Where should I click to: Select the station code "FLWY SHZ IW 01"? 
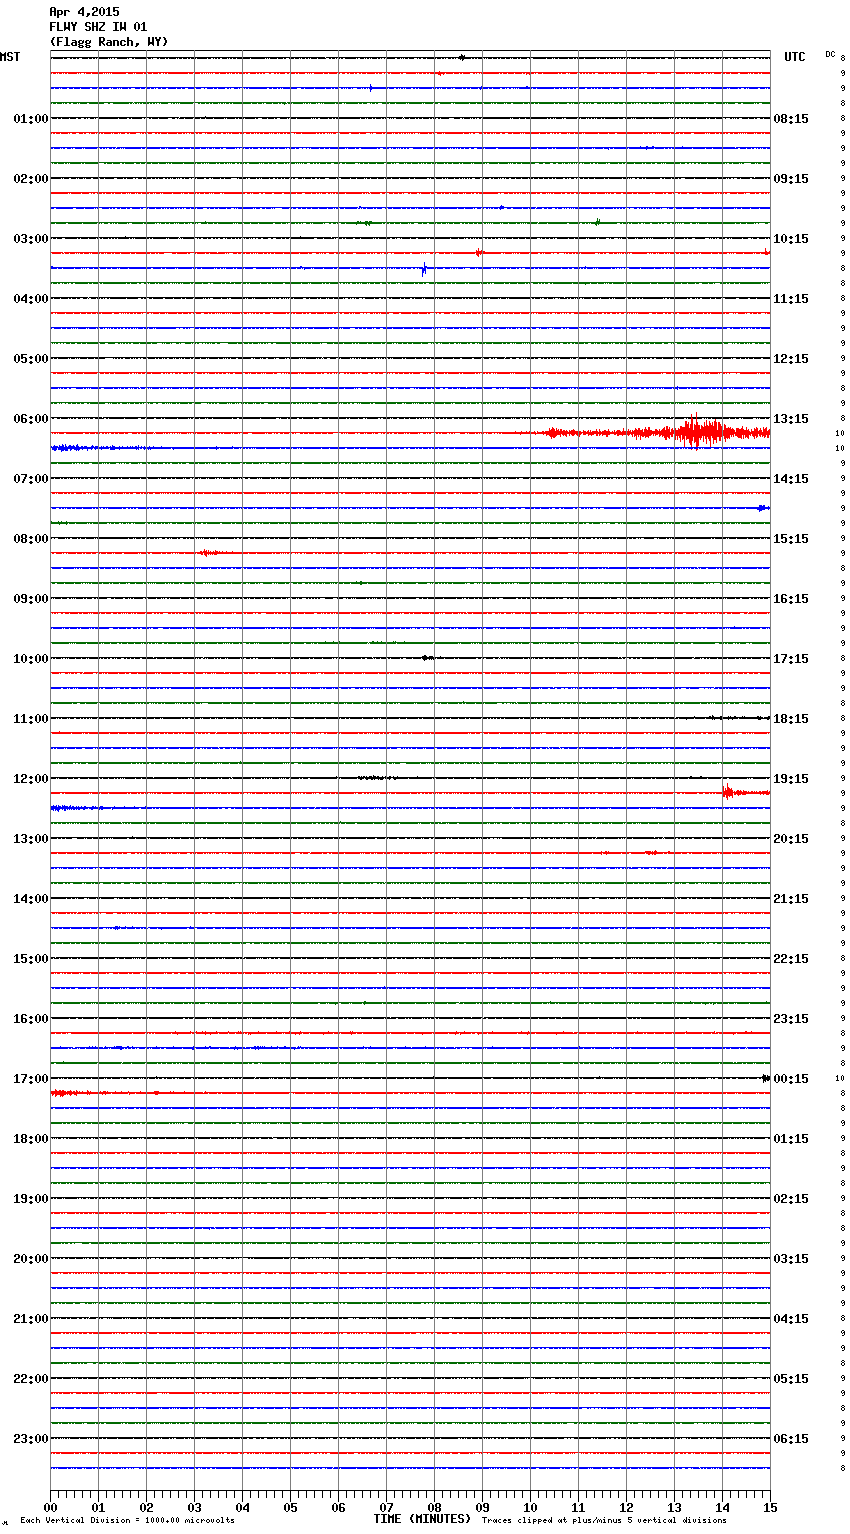98,27
